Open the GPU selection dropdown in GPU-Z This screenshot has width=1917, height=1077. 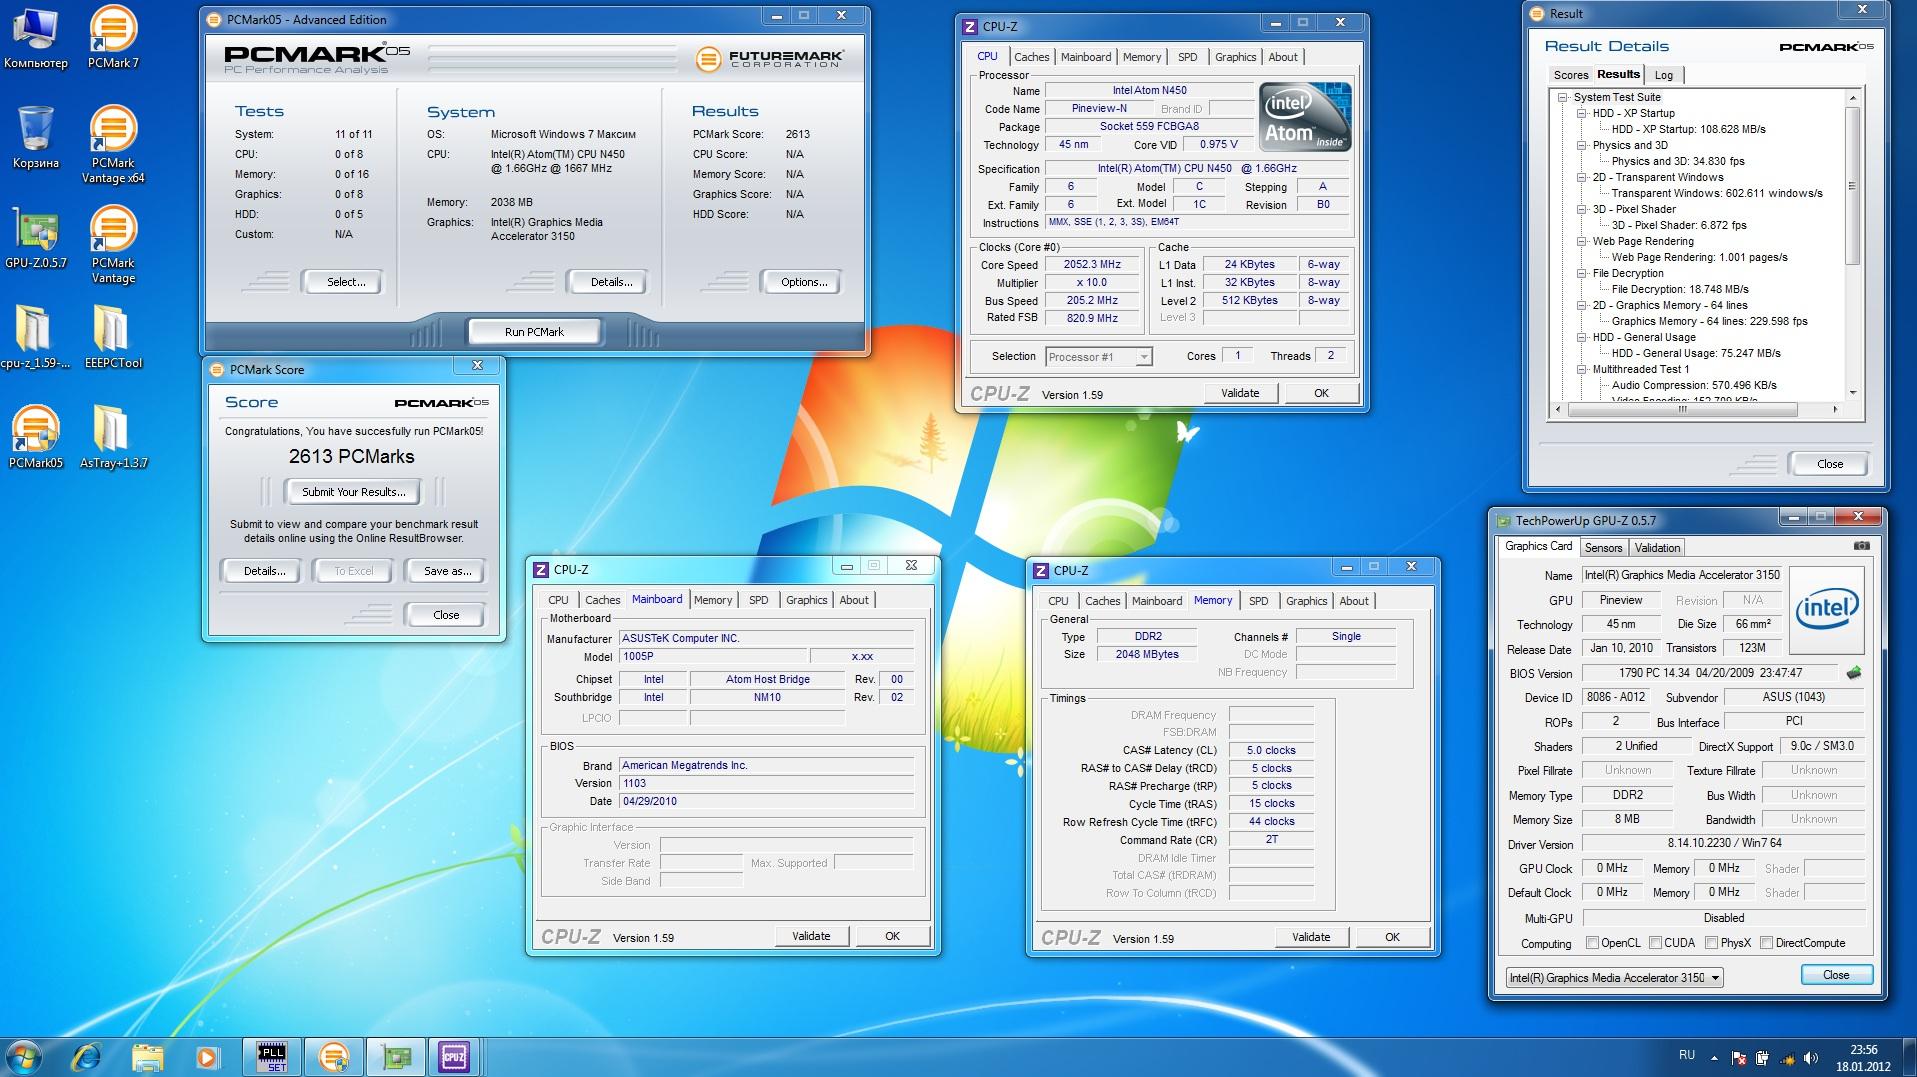(x=1614, y=978)
